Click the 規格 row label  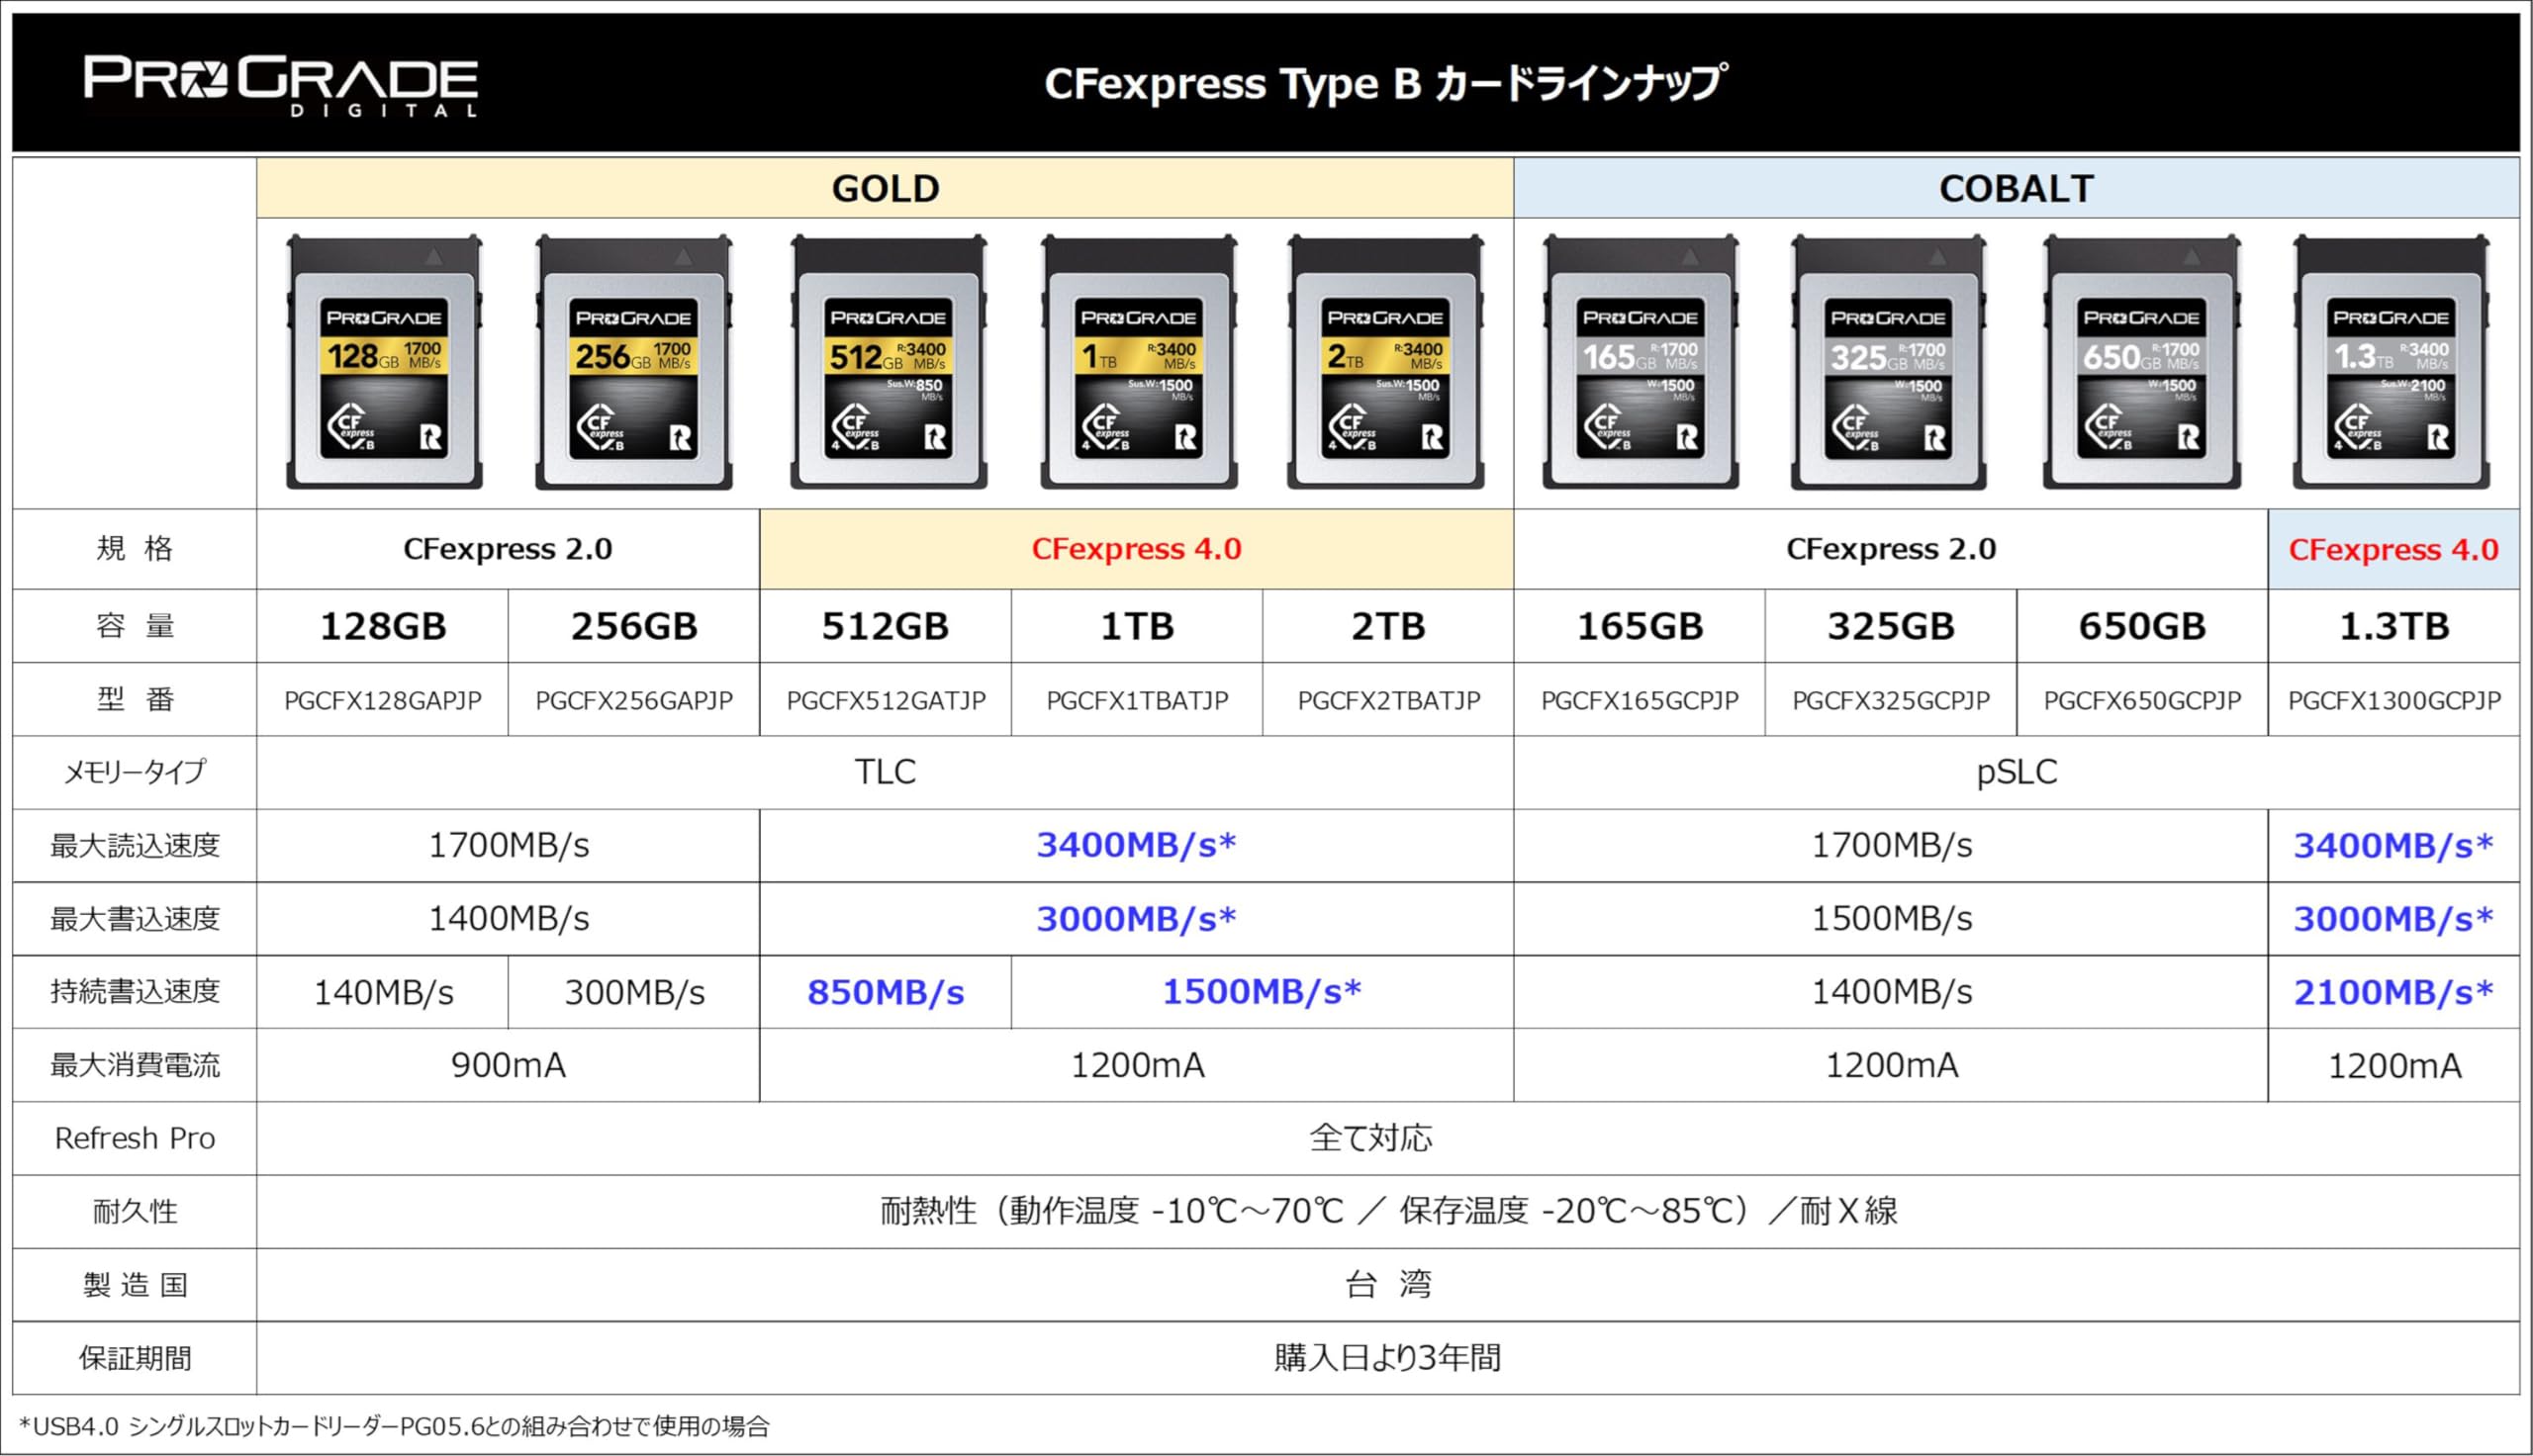[x=135, y=549]
